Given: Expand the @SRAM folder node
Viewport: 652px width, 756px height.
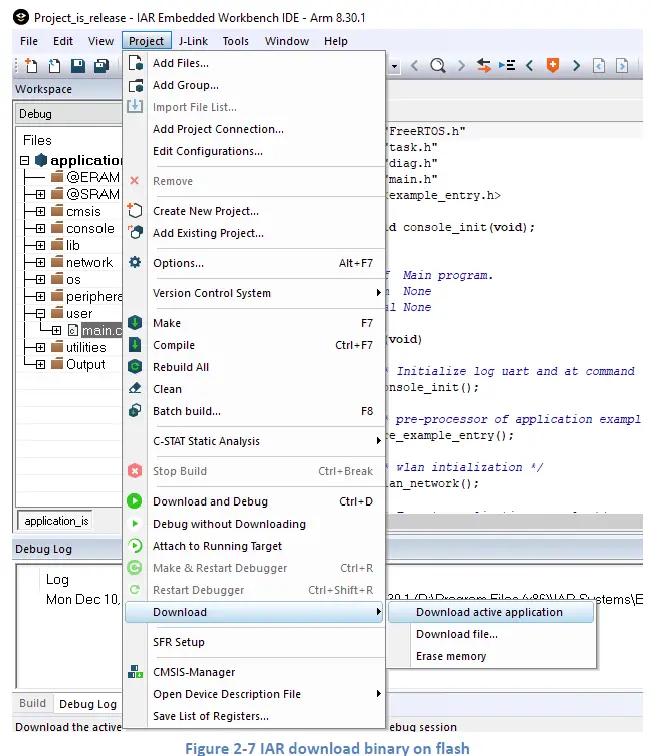Looking at the screenshot, I should [x=41, y=194].
